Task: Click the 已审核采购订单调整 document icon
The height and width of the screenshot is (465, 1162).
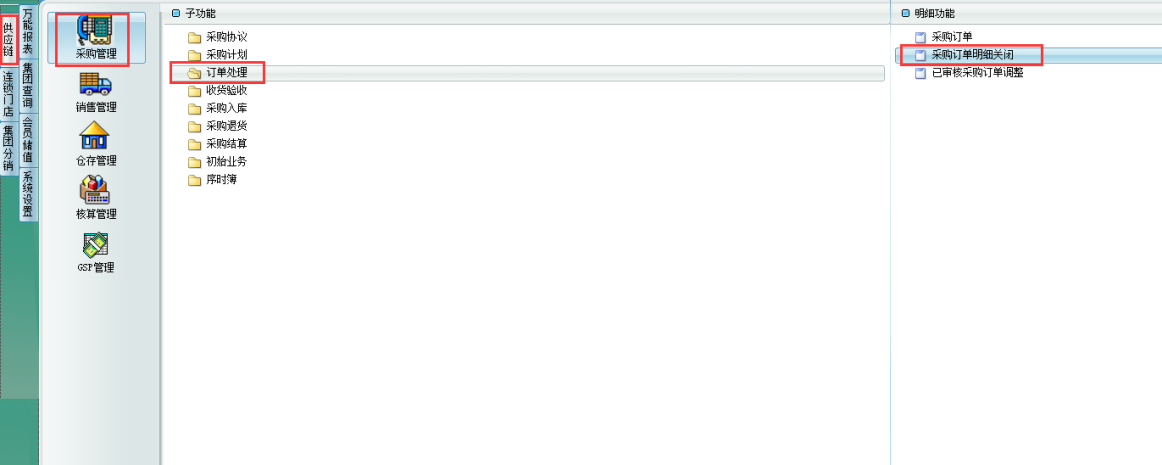Action: tap(920, 73)
